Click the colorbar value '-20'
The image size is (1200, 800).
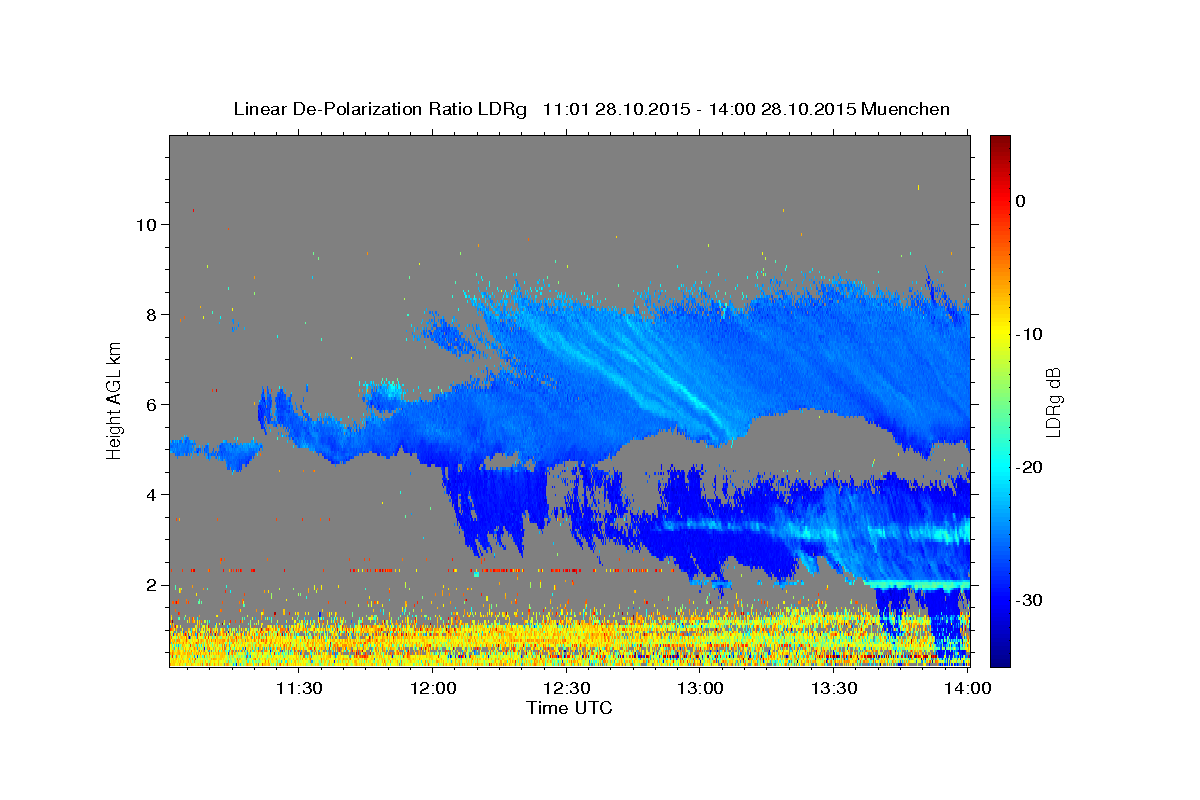tap(1029, 467)
